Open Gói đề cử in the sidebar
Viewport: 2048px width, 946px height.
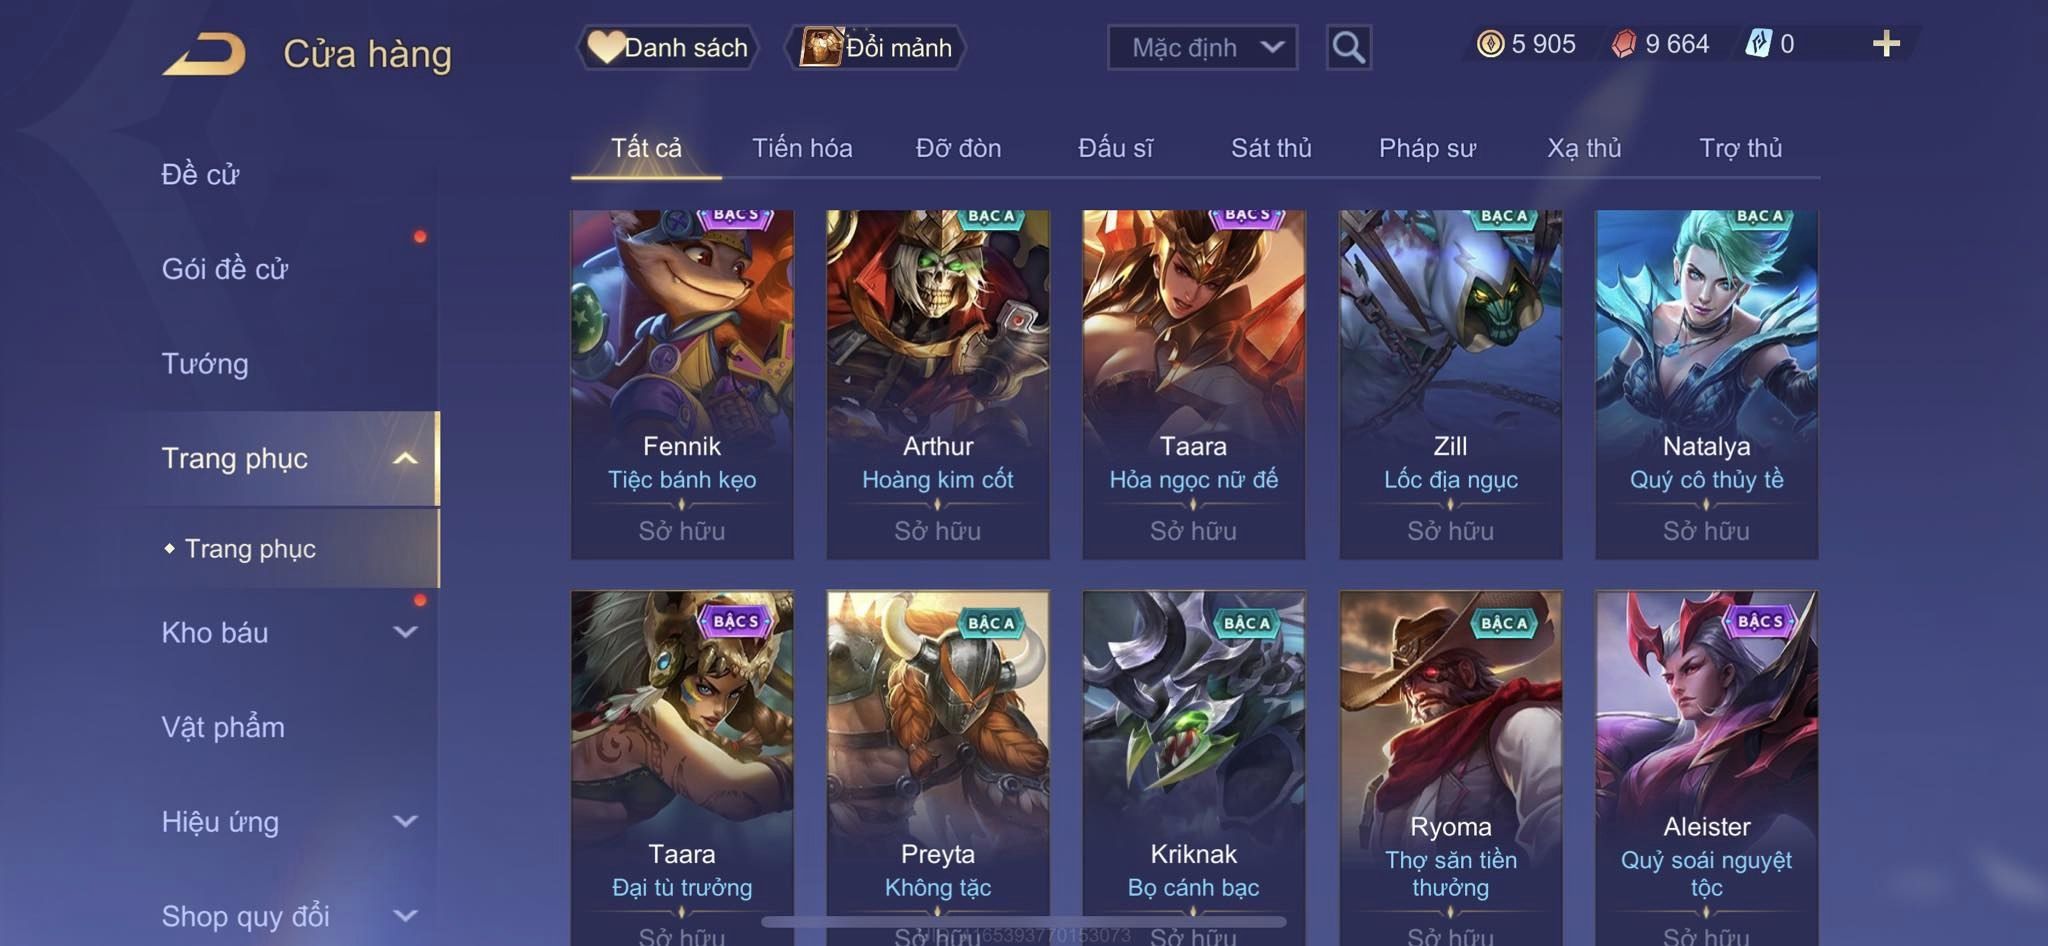pos(225,269)
